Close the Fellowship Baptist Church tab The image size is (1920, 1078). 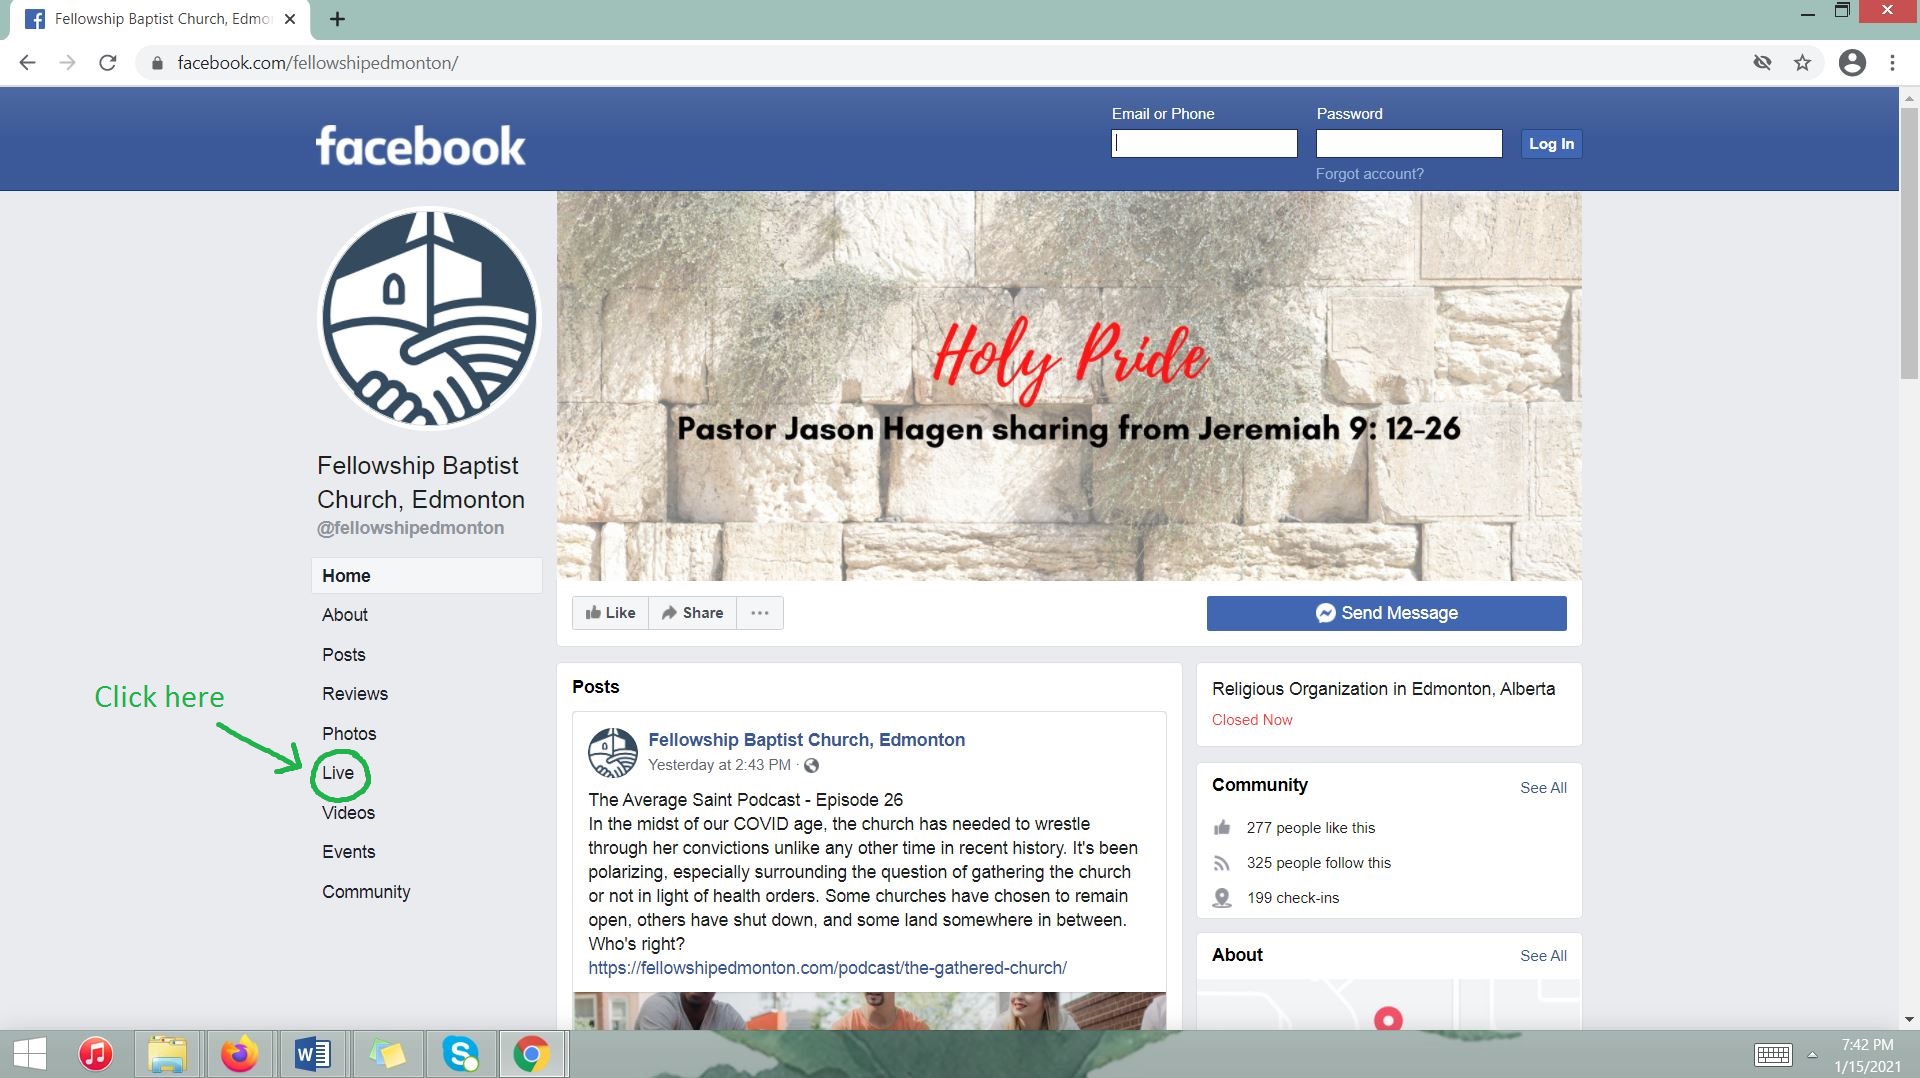290,19
